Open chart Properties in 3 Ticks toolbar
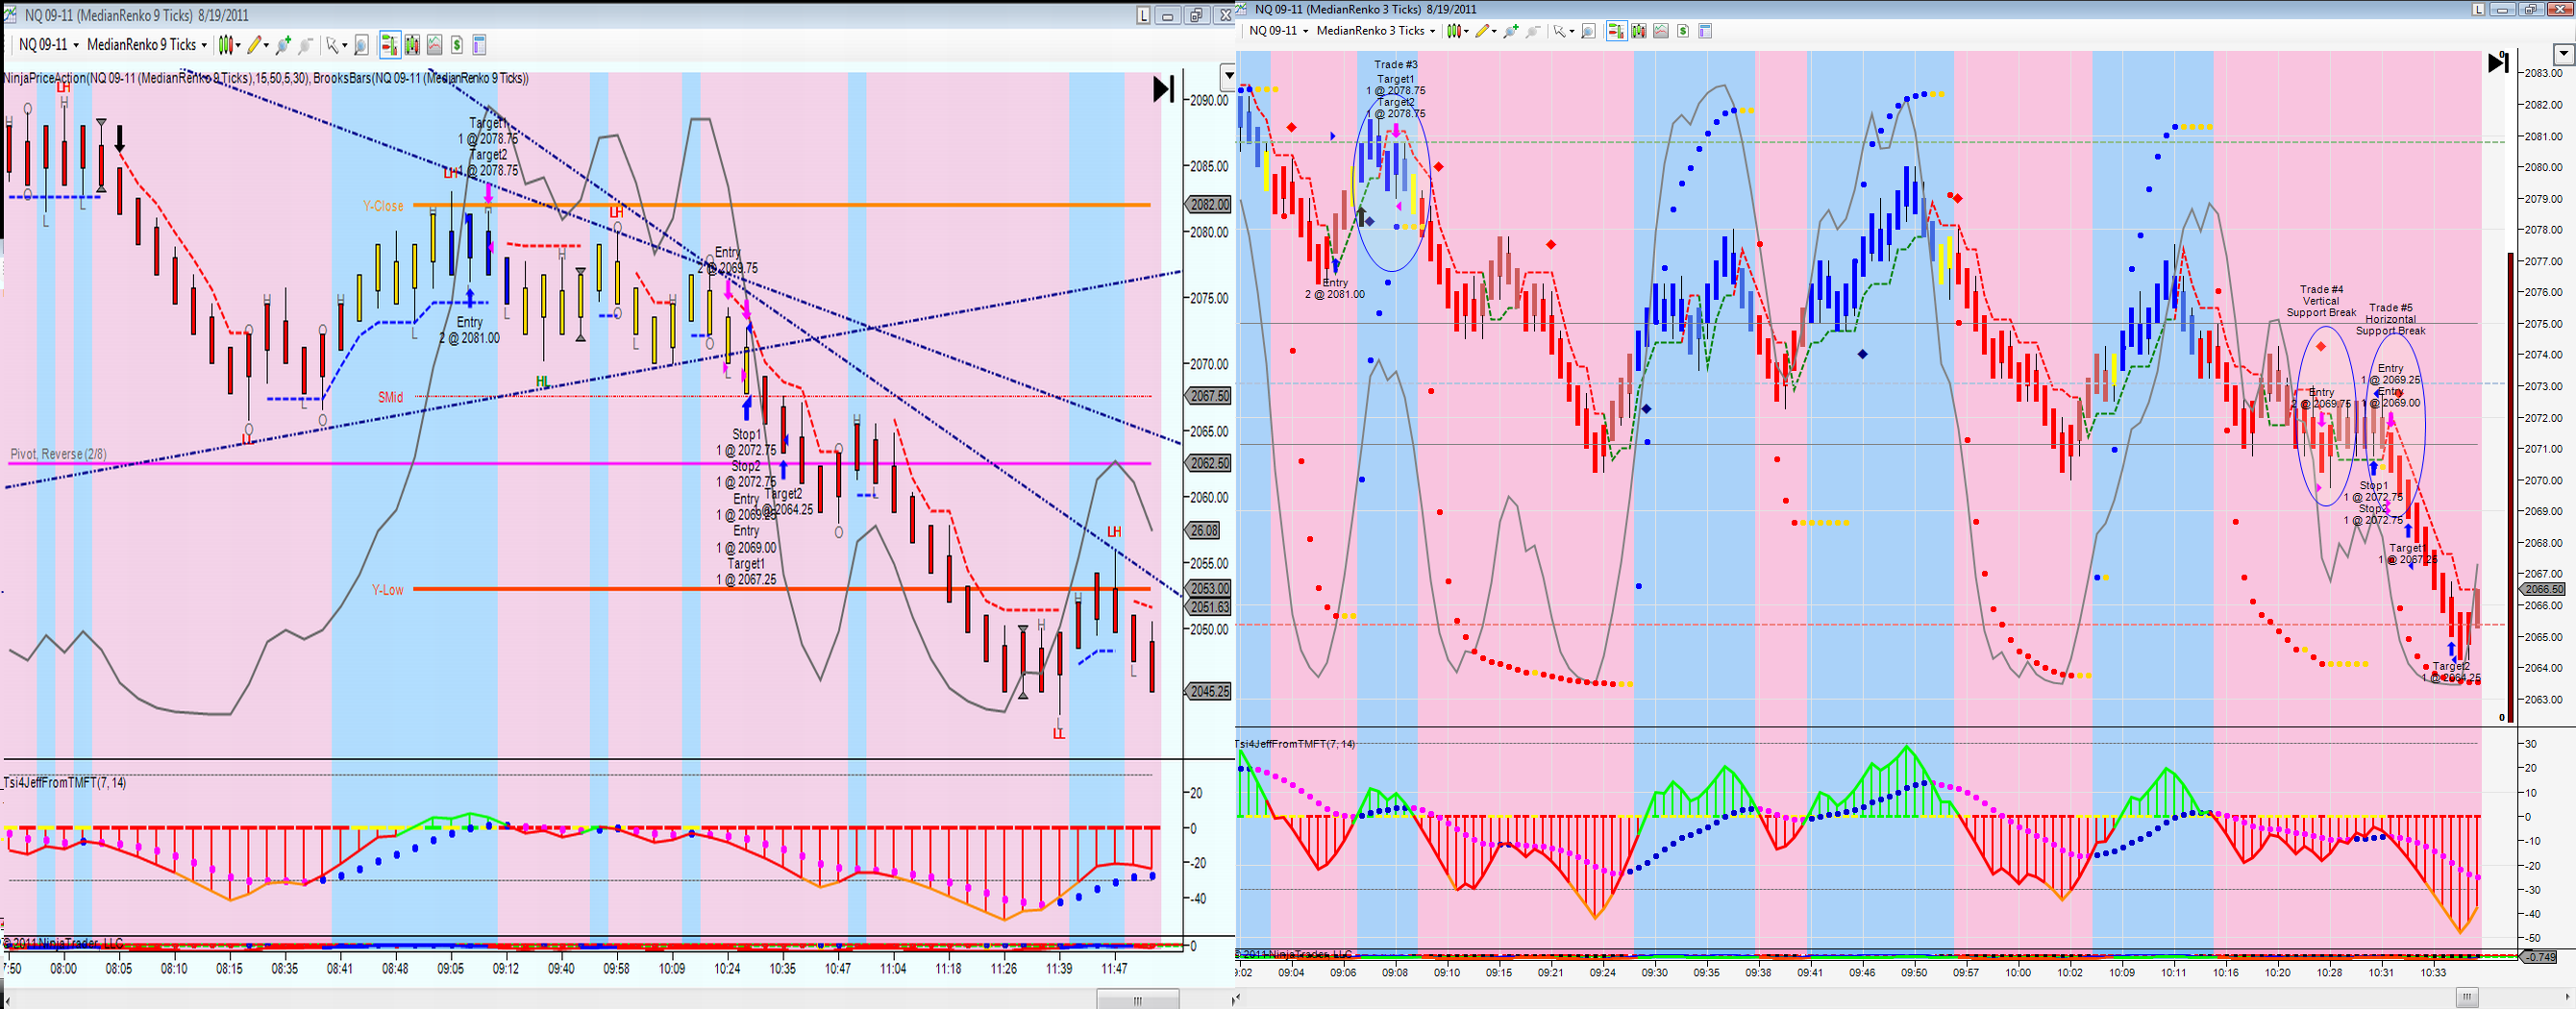This screenshot has width=2576, height=1009. (1705, 31)
